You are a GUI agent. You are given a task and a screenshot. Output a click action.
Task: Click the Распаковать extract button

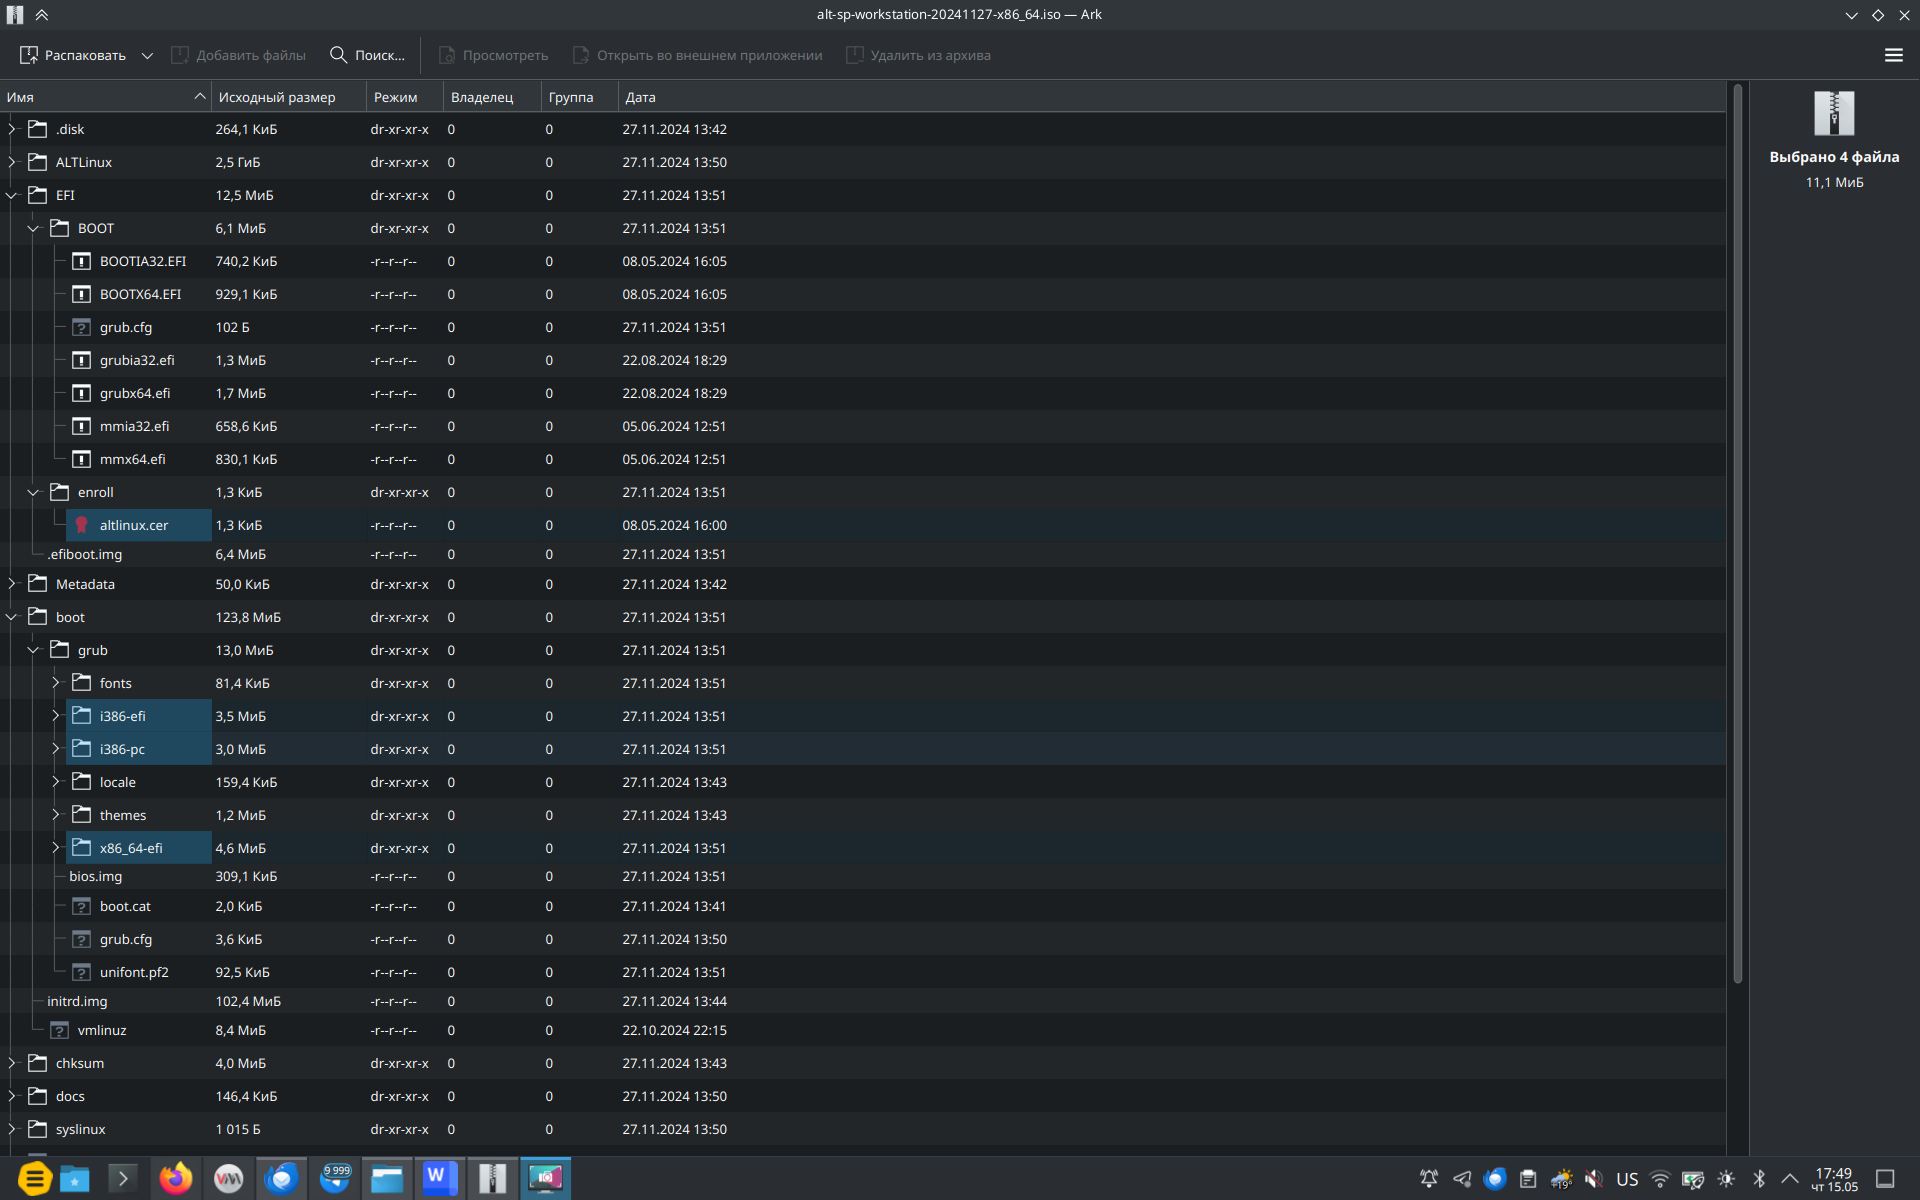[x=72, y=55]
